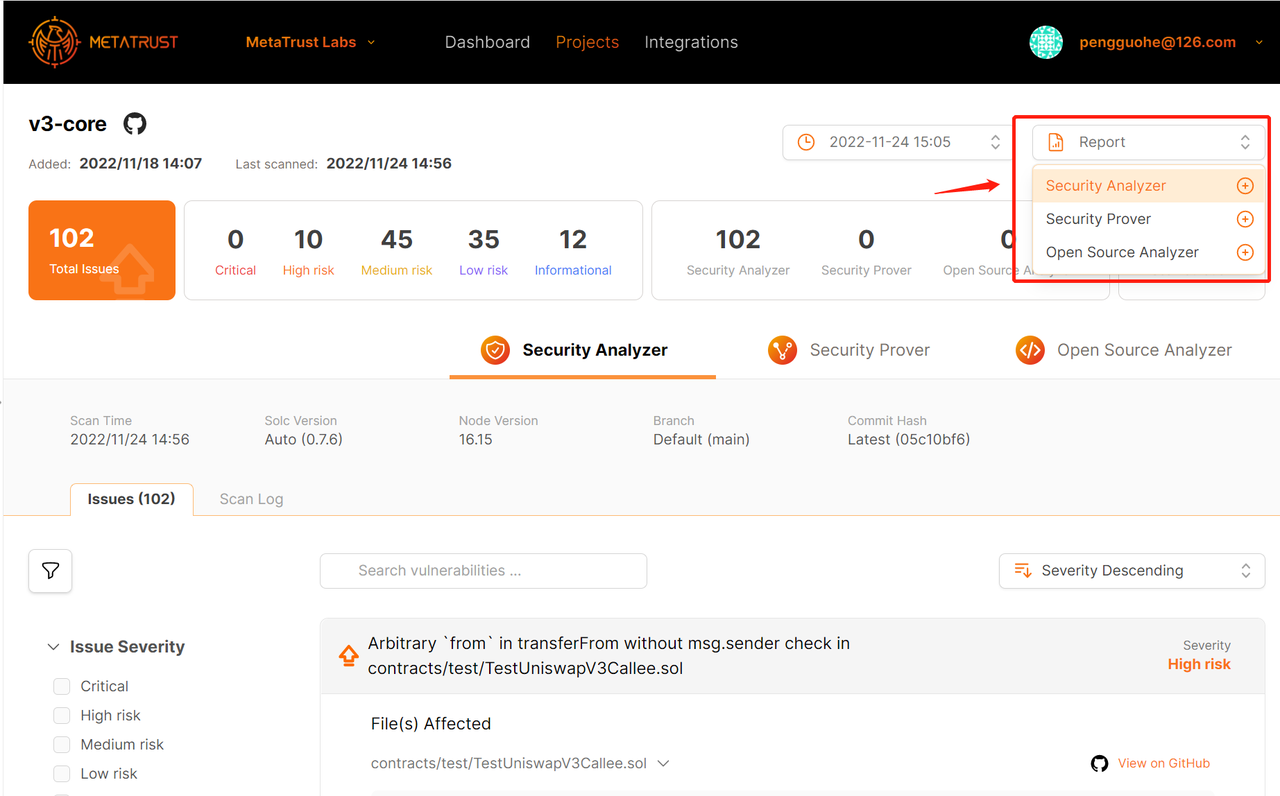This screenshot has height=796, width=1280.
Task: Open the Severity Descending sort dropdown
Action: coord(1131,571)
